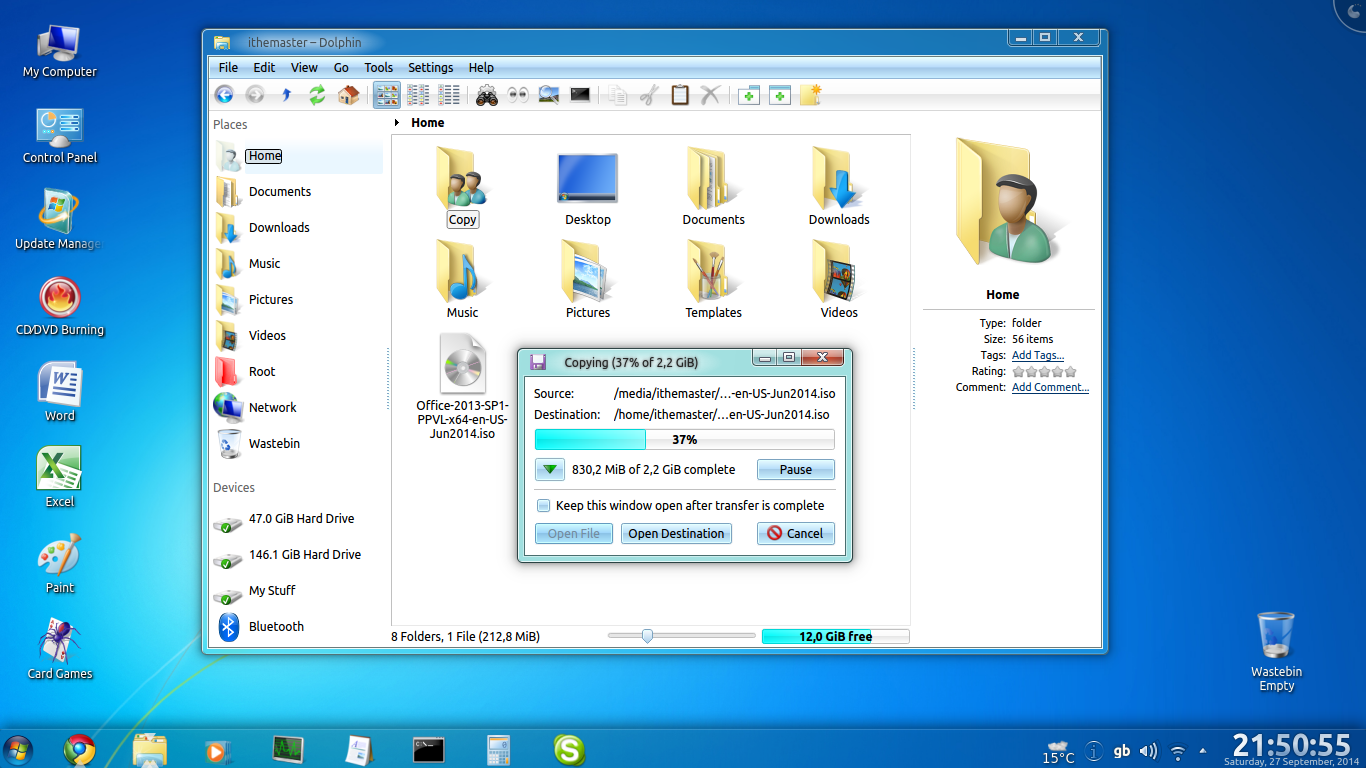Open the Edit menu
Image resolution: width=1366 pixels, height=768 pixels.
point(264,68)
